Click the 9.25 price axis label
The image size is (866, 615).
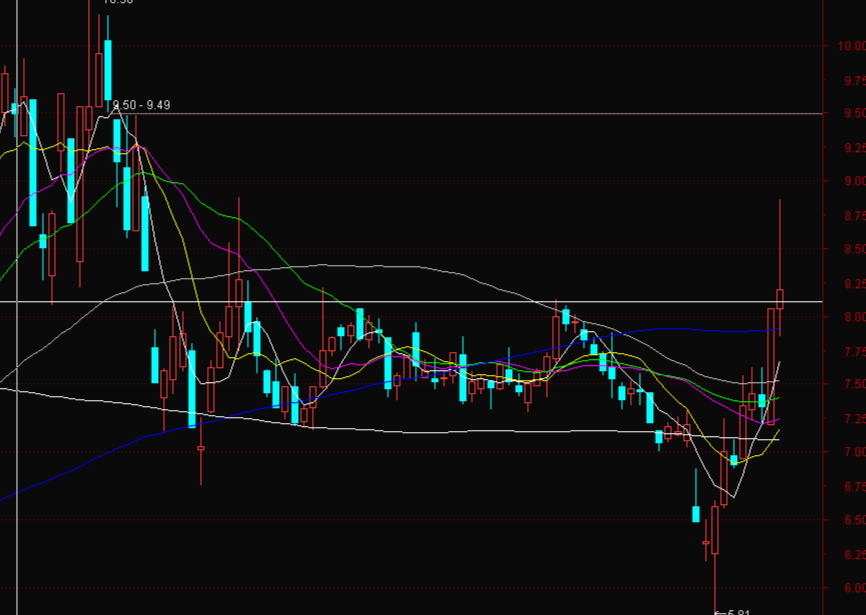click(x=854, y=148)
